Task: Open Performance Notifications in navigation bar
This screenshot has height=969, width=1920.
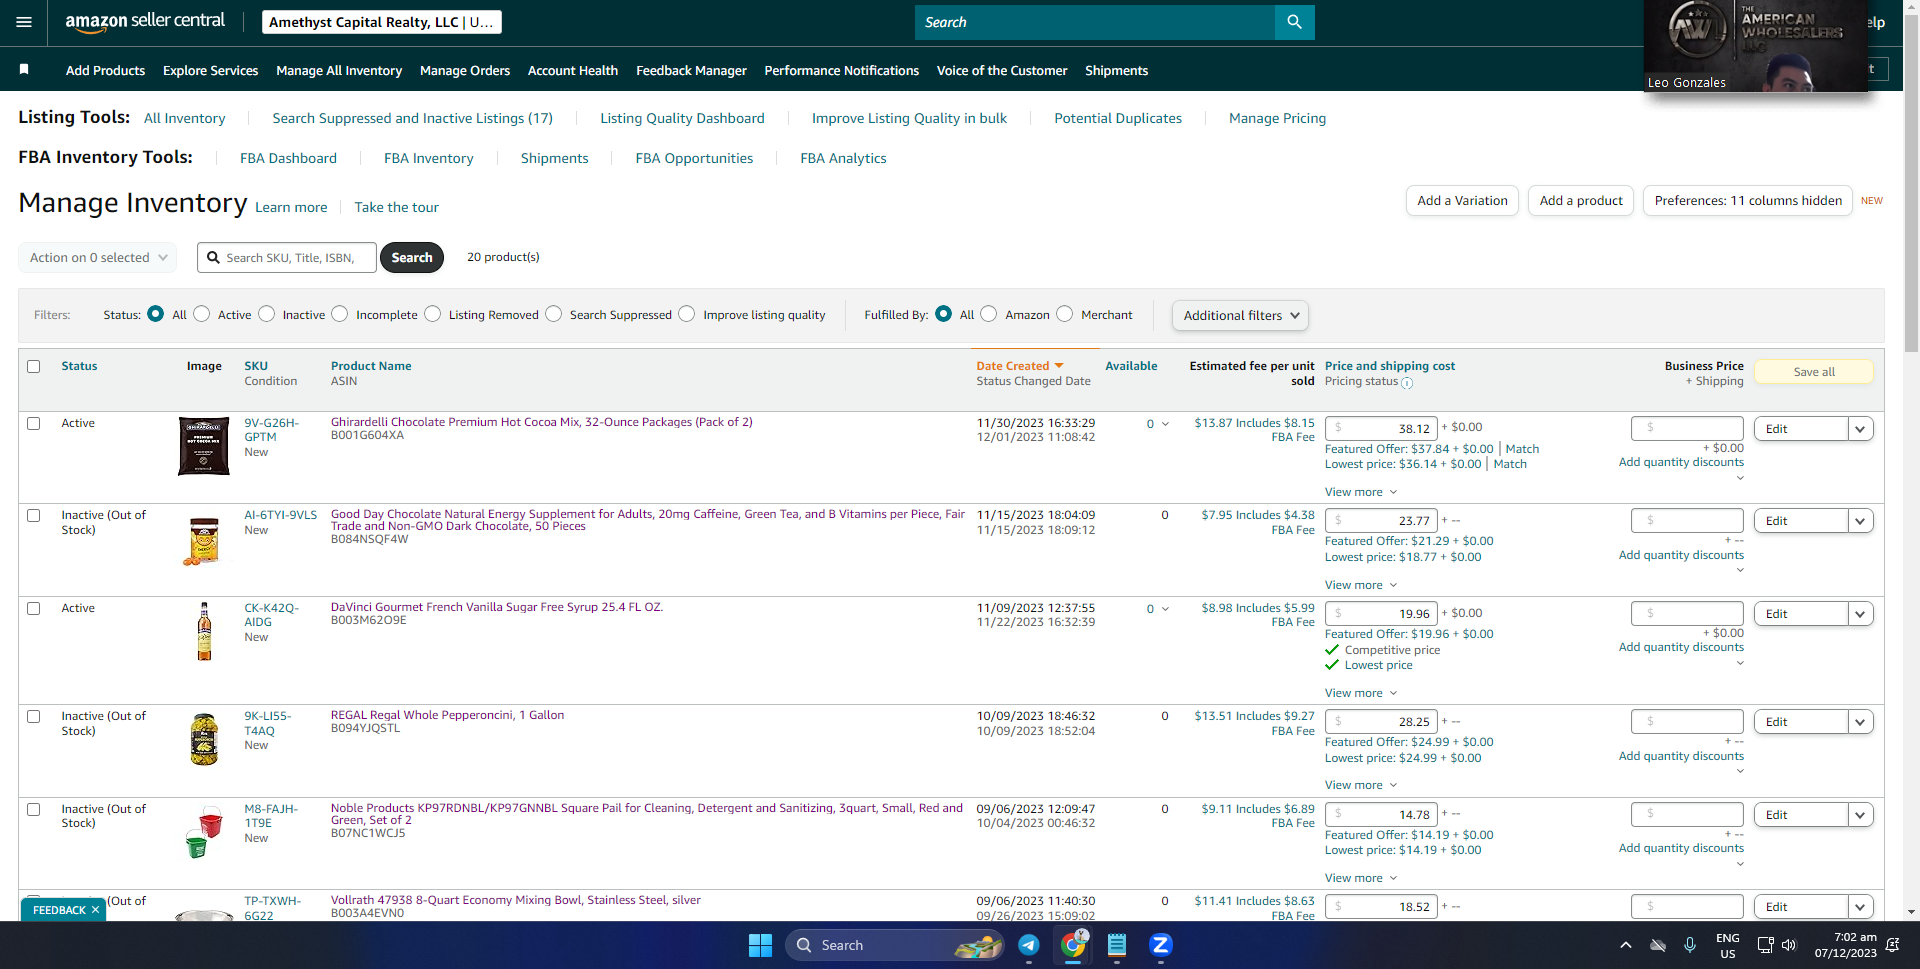Action: pos(842,70)
